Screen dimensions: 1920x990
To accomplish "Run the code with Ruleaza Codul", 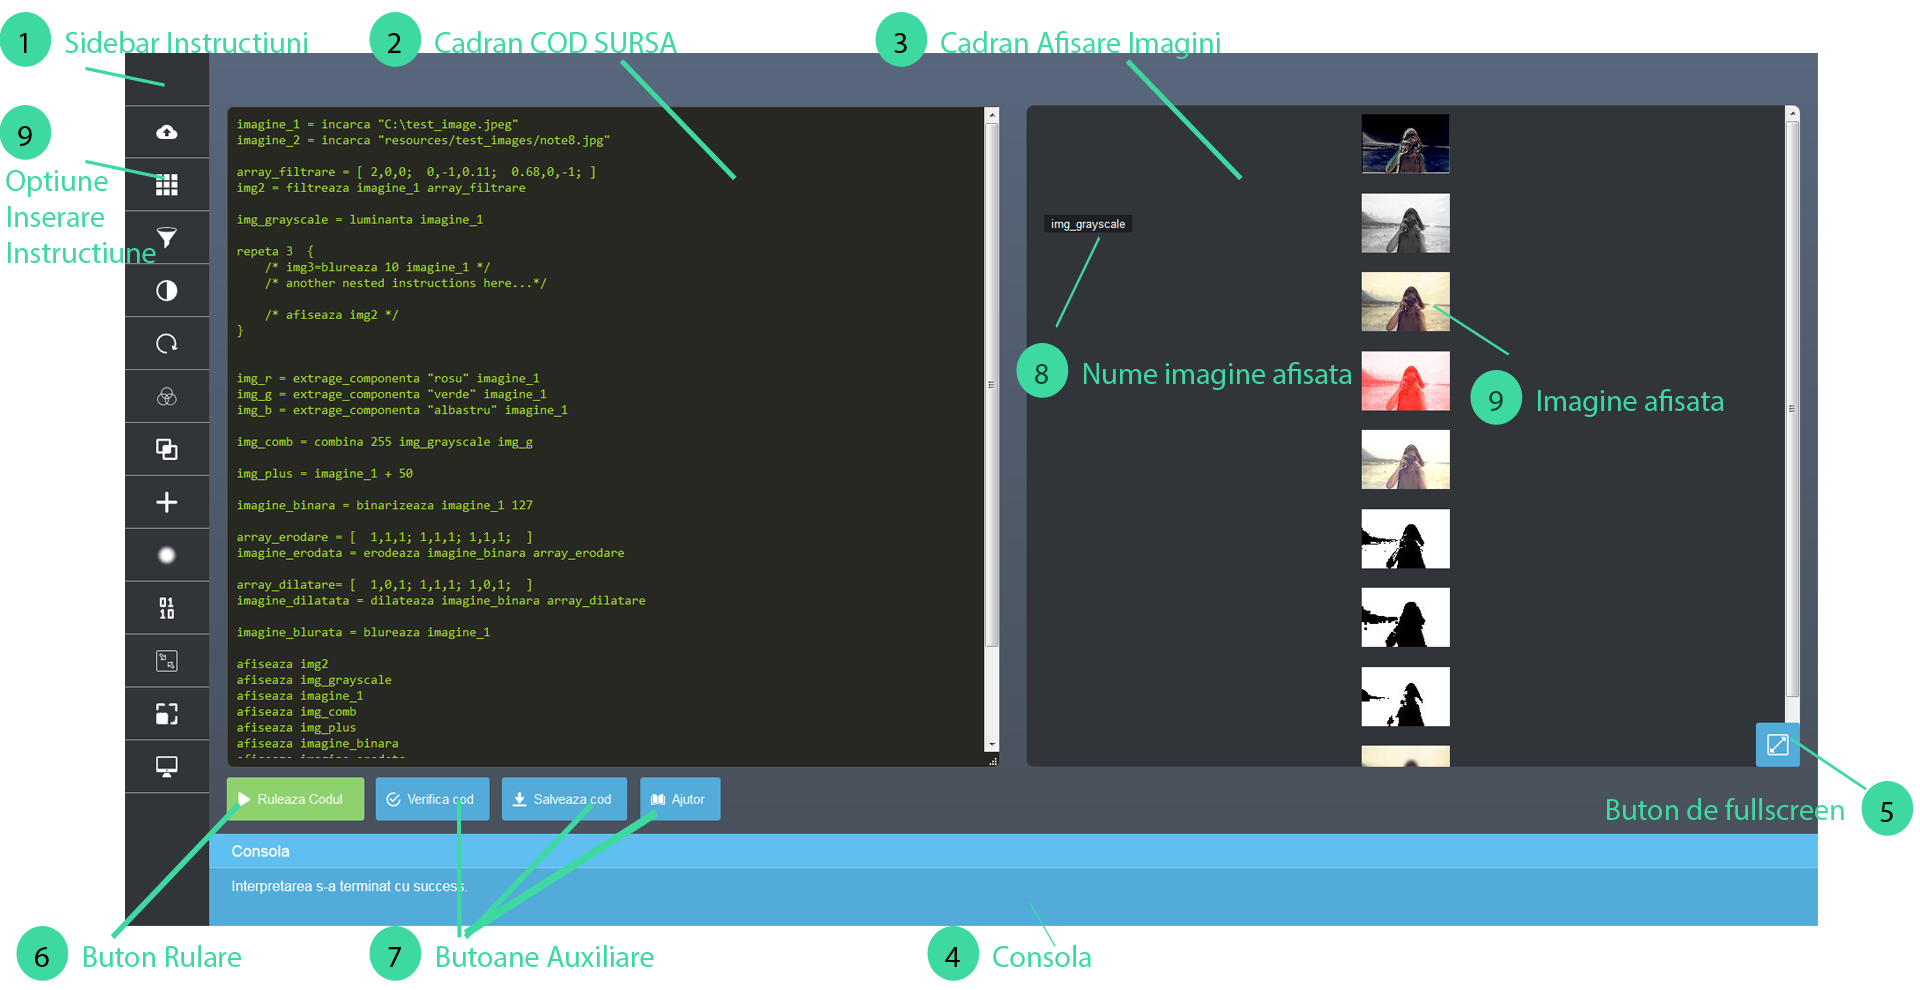I will click(295, 799).
